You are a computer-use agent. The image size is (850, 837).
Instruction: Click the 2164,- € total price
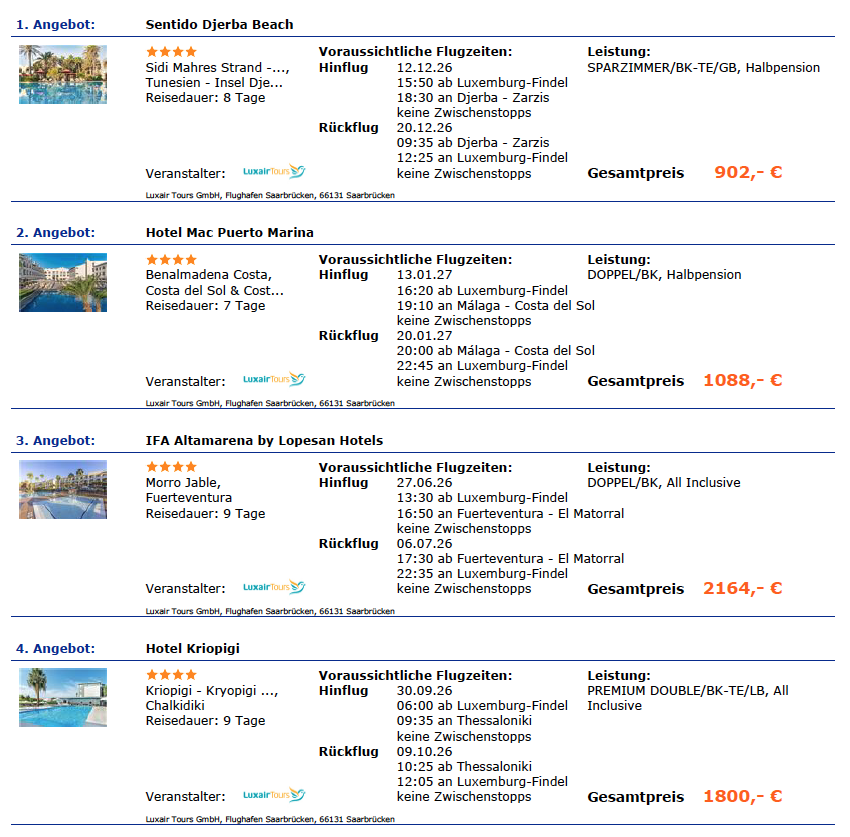coord(743,588)
